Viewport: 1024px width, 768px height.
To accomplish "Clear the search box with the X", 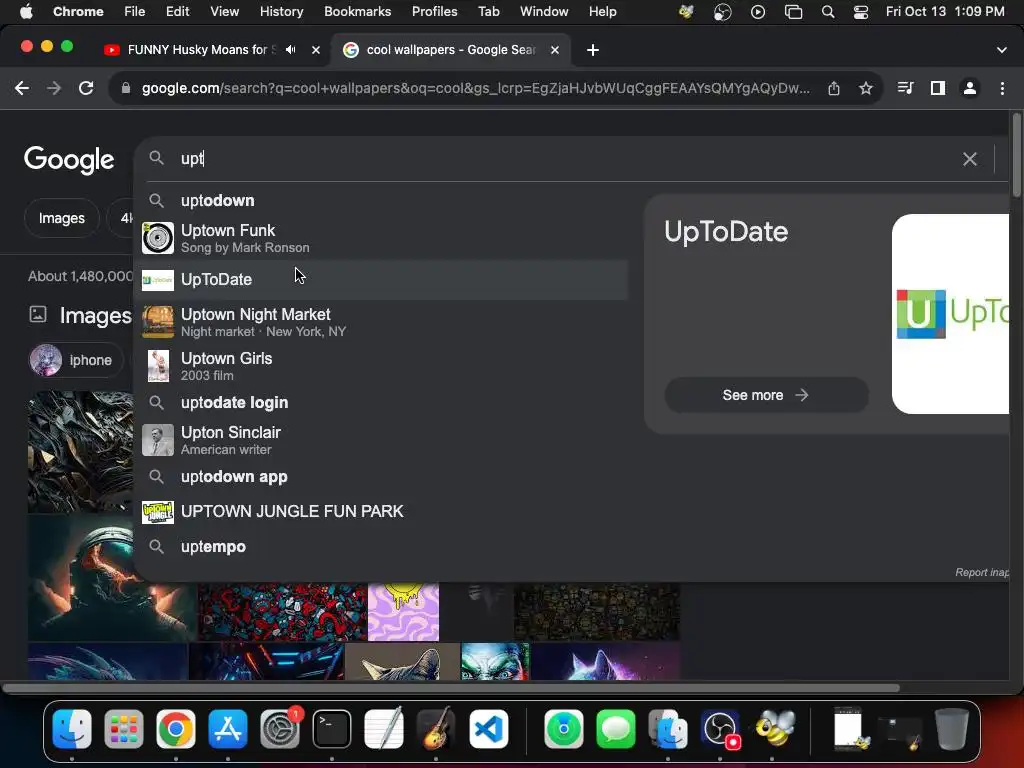I will pyautogui.click(x=969, y=159).
